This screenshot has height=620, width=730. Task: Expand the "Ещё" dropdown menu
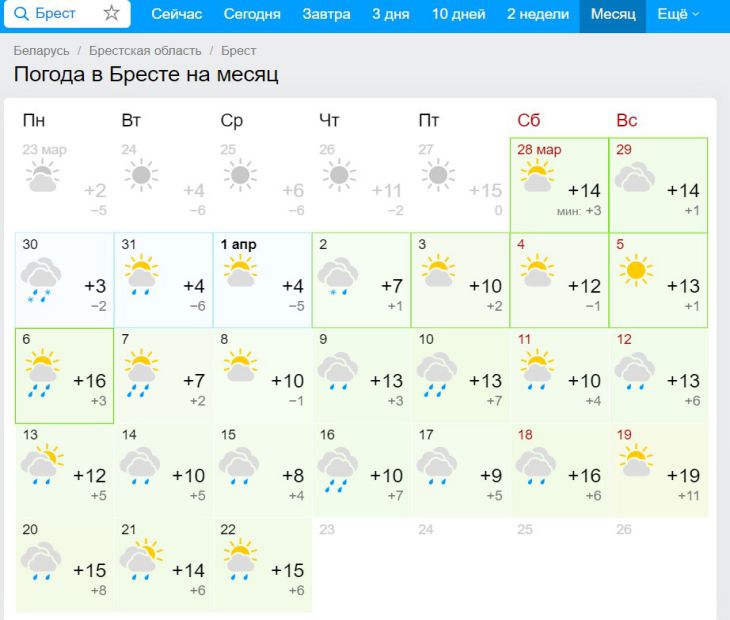679,14
